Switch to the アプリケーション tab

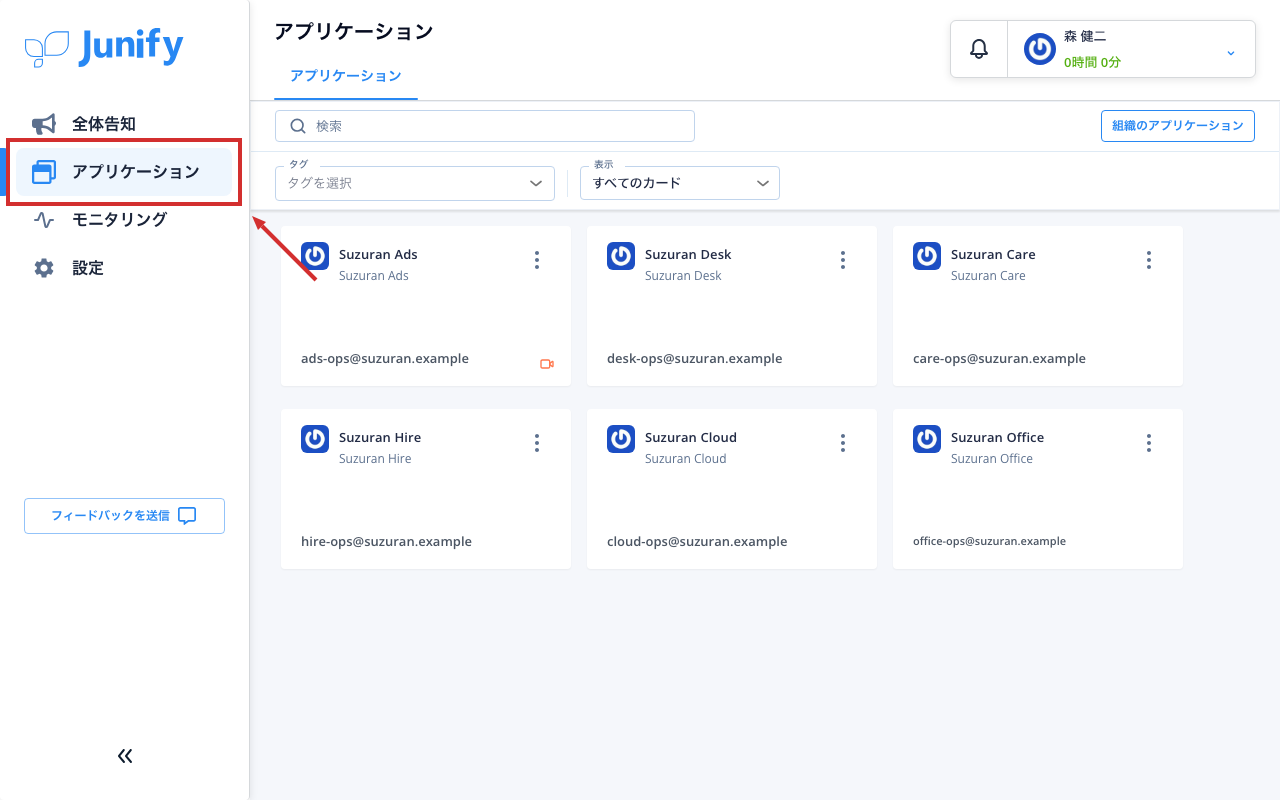point(346,76)
